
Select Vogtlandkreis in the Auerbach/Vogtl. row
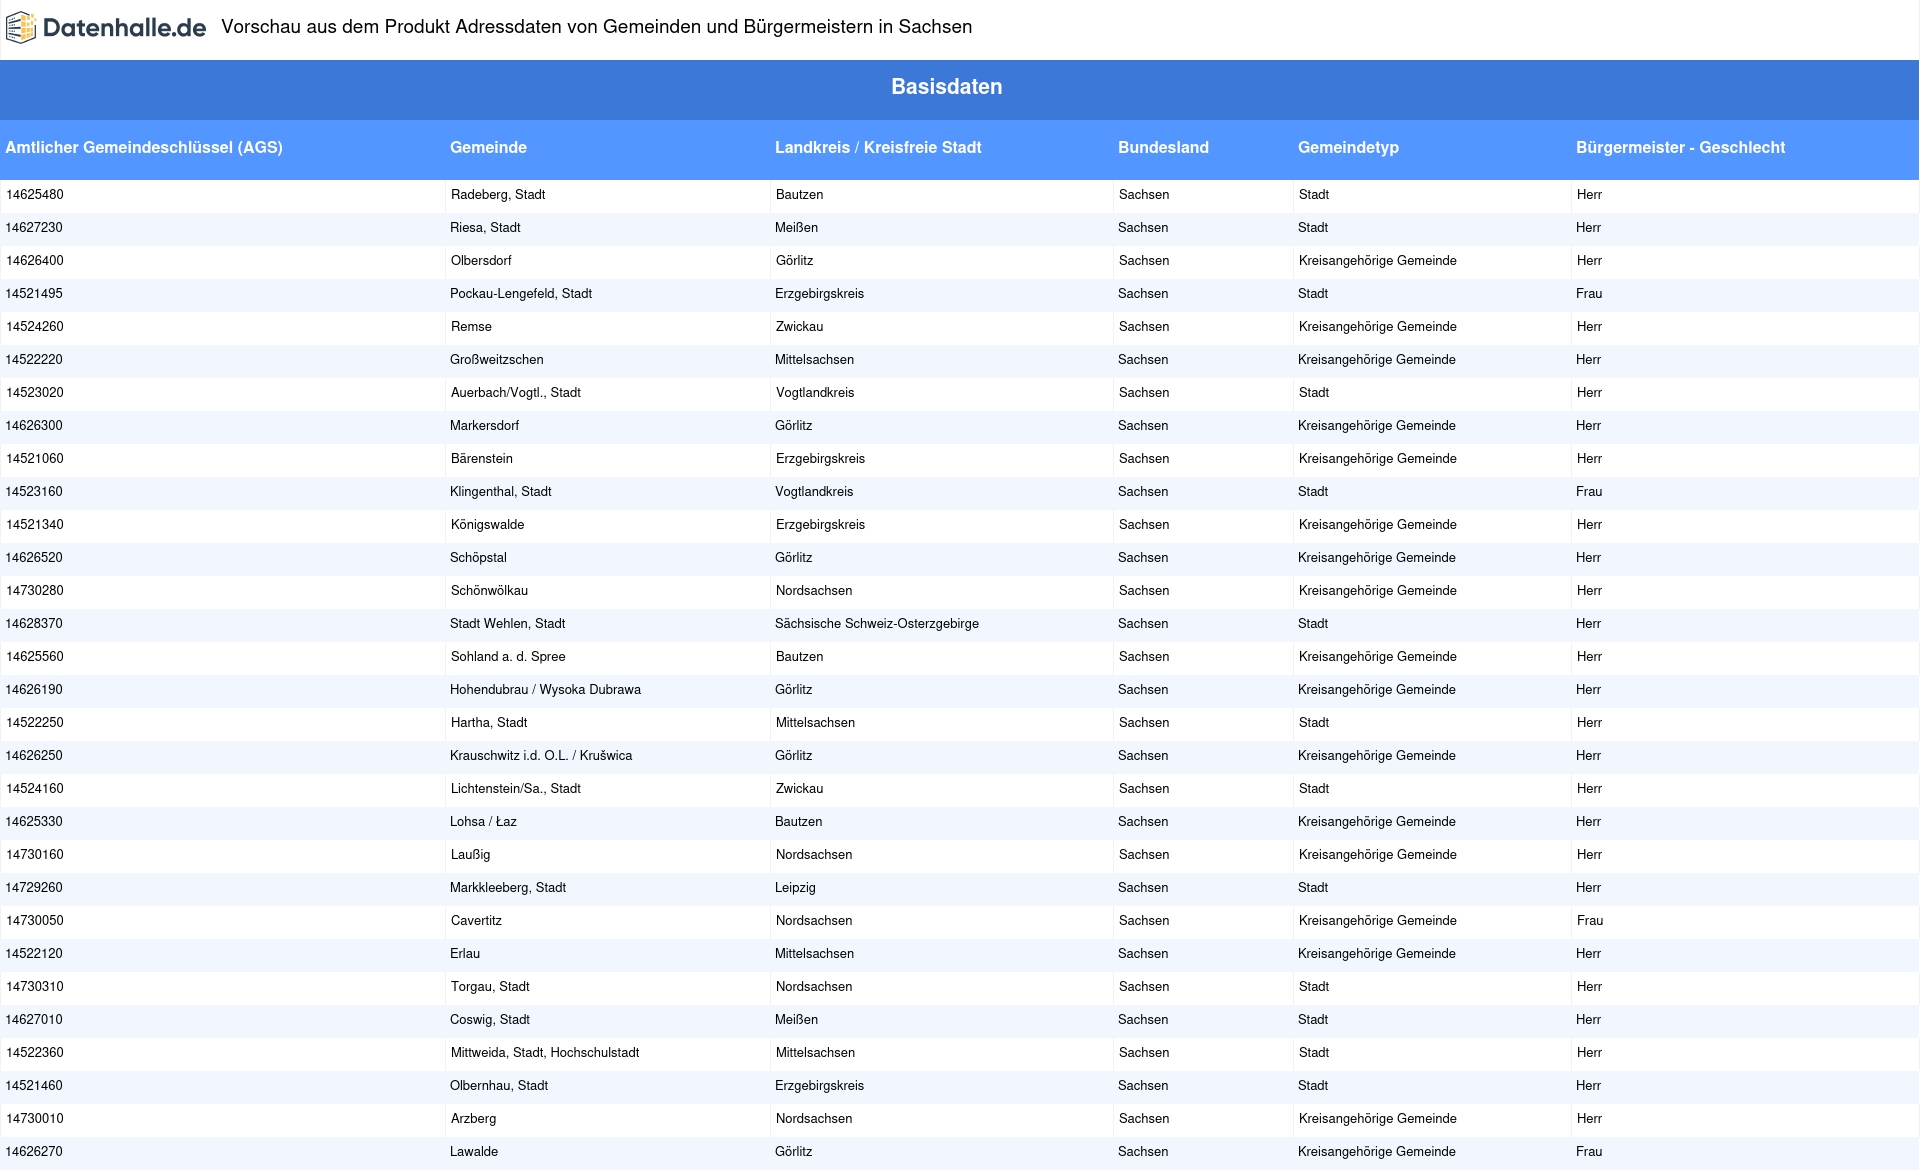pos(815,393)
